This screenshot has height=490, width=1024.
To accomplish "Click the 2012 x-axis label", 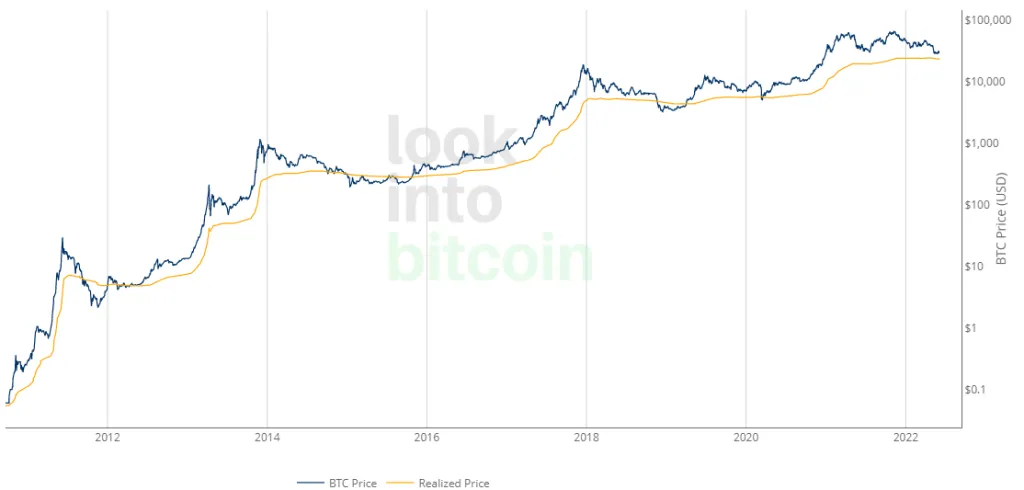I will [x=107, y=438].
